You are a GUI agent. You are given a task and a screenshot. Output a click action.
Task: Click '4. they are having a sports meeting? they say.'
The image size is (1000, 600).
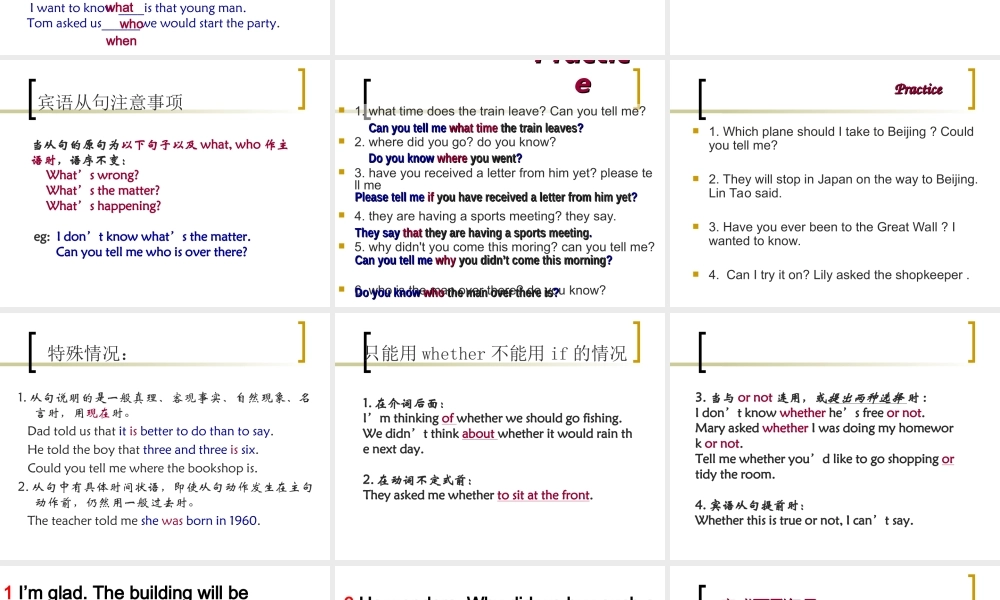(x=485, y=216)
